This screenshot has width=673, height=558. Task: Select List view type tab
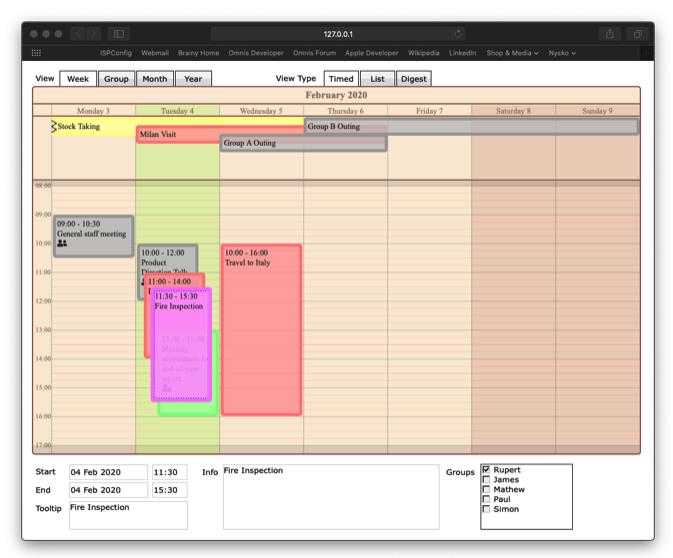pos(377,79)
